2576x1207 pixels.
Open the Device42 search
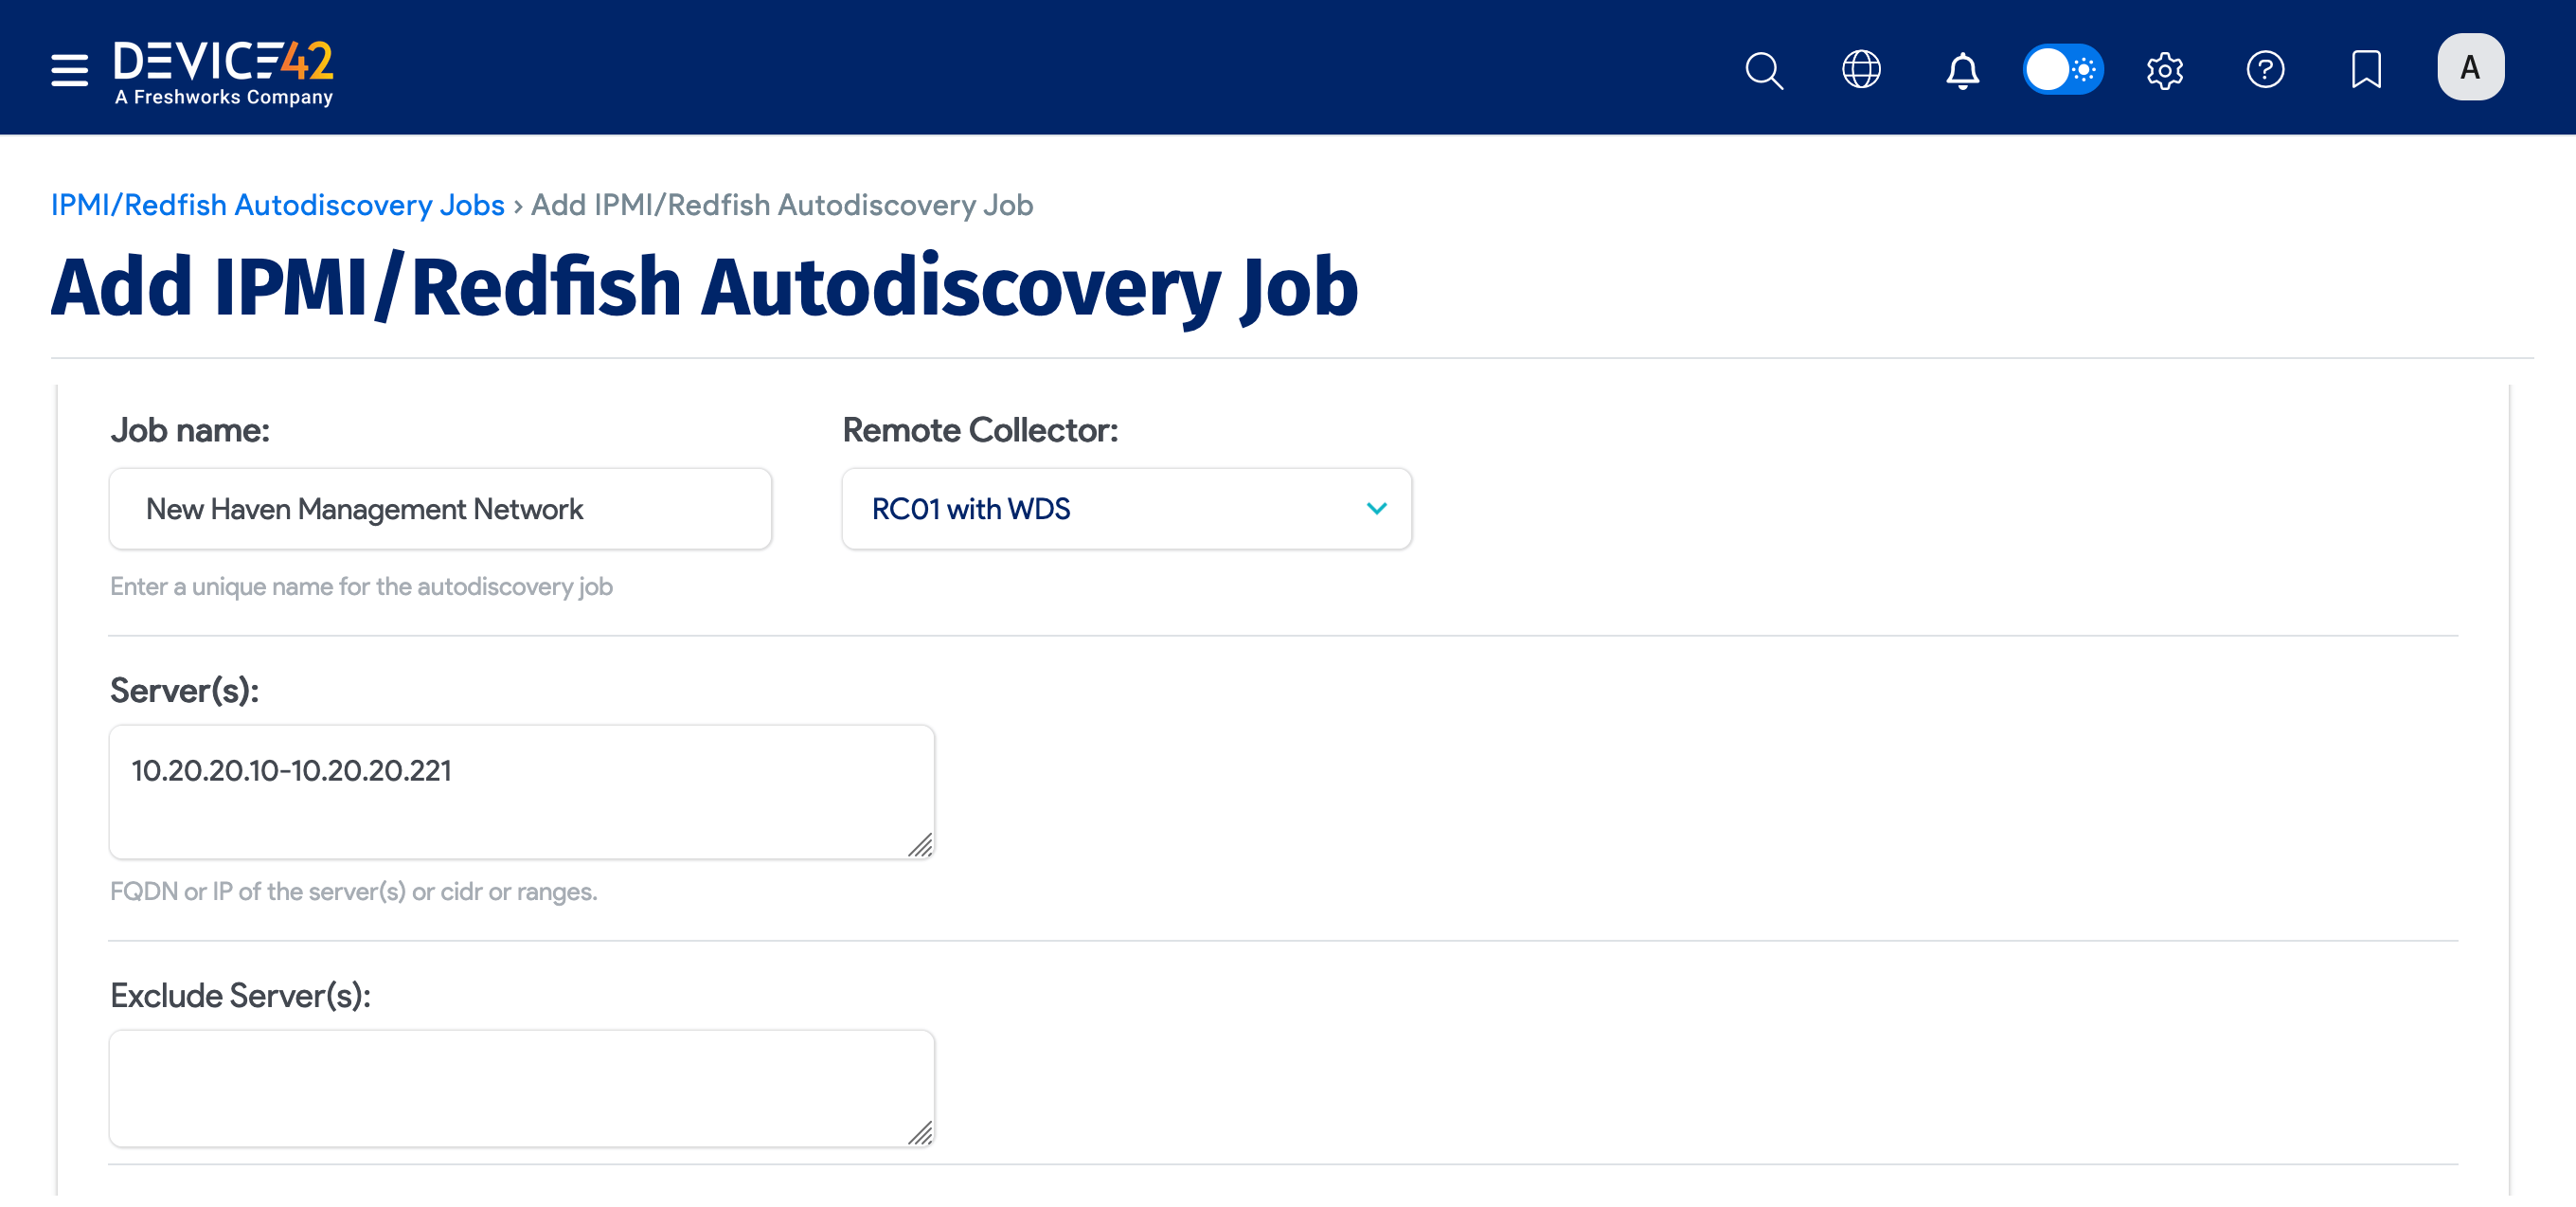pyautogui.click(x=1764, y=69)
